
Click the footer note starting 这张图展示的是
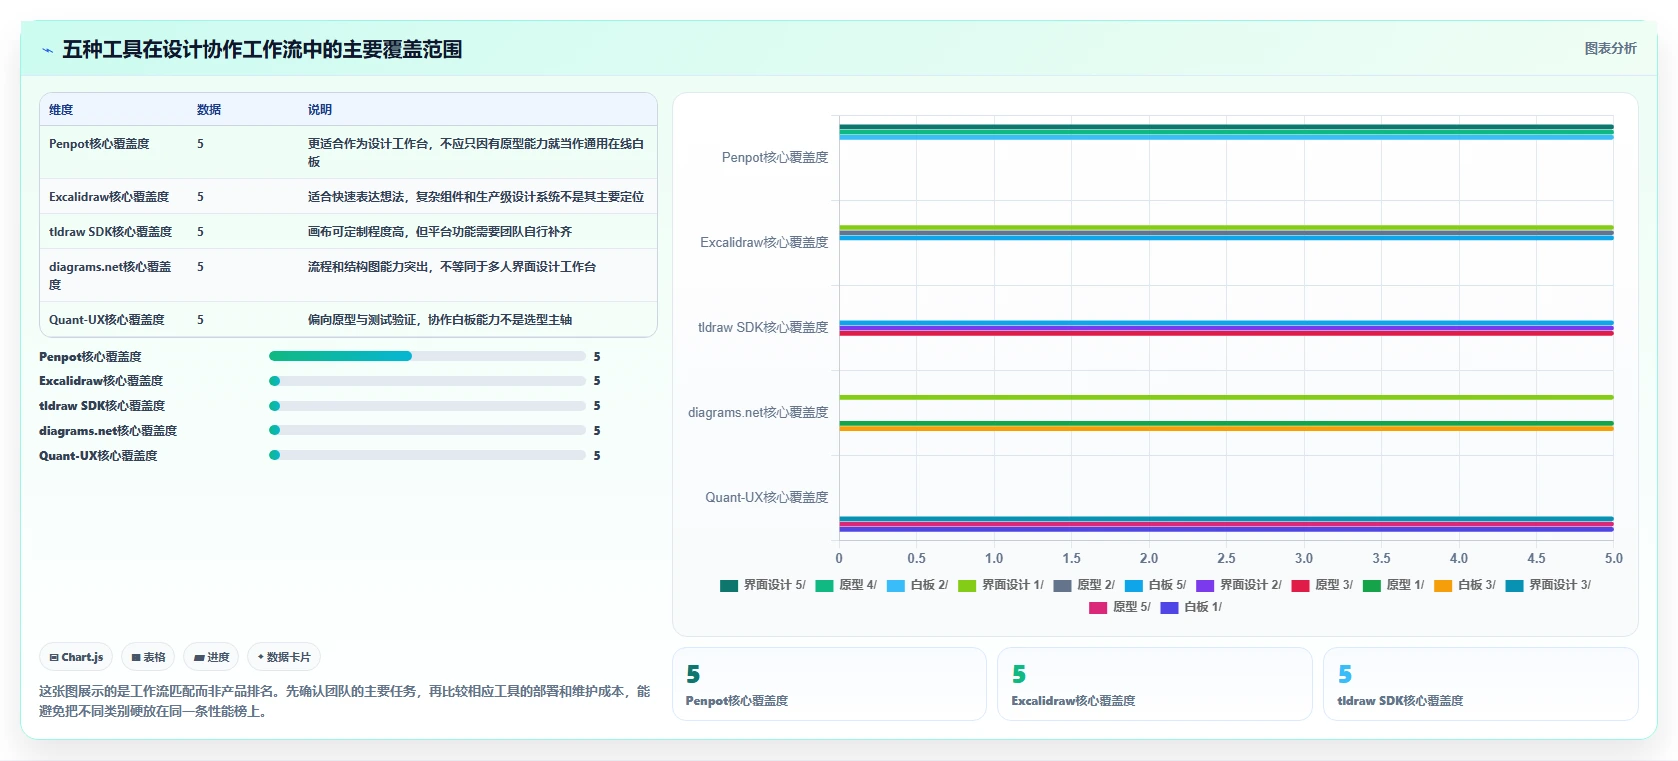[345, 701]
